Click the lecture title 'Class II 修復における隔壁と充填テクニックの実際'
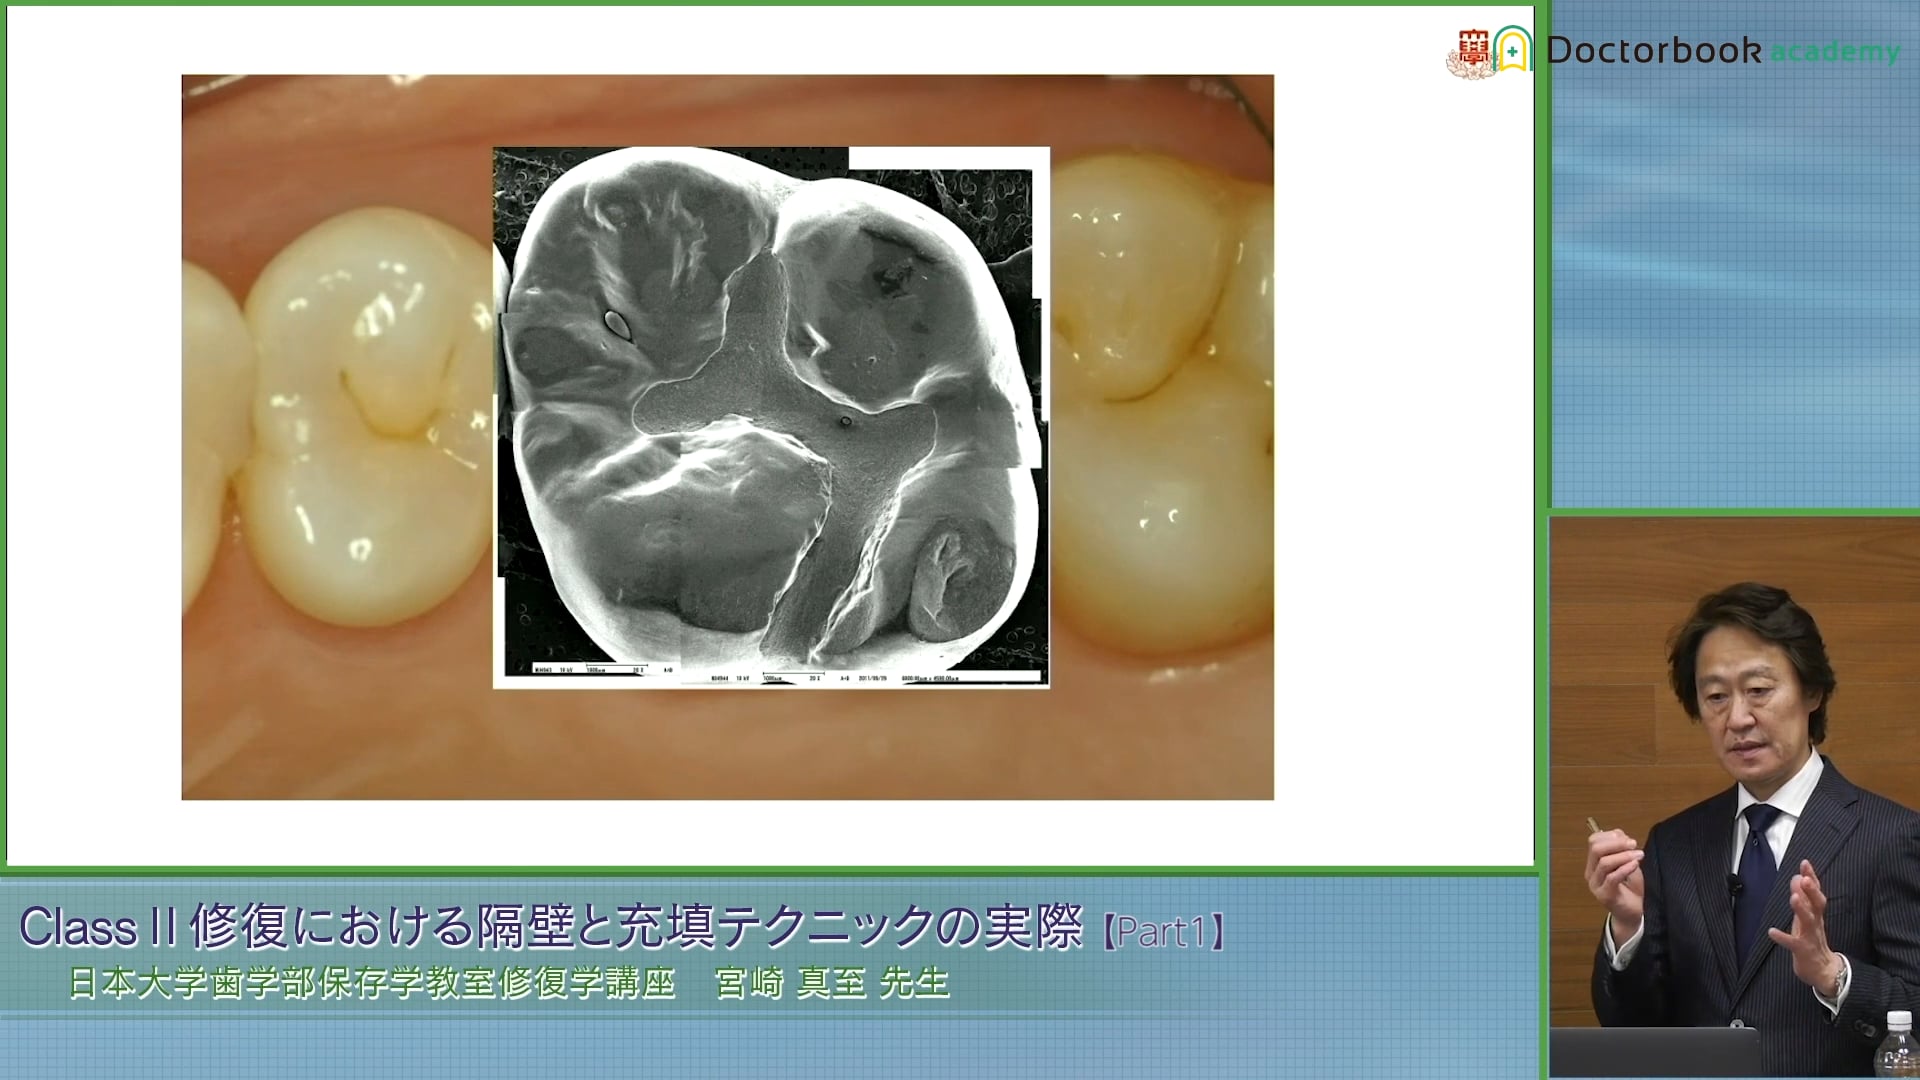Viewport: 1920px width, 1080px height. tap(551, 926)
